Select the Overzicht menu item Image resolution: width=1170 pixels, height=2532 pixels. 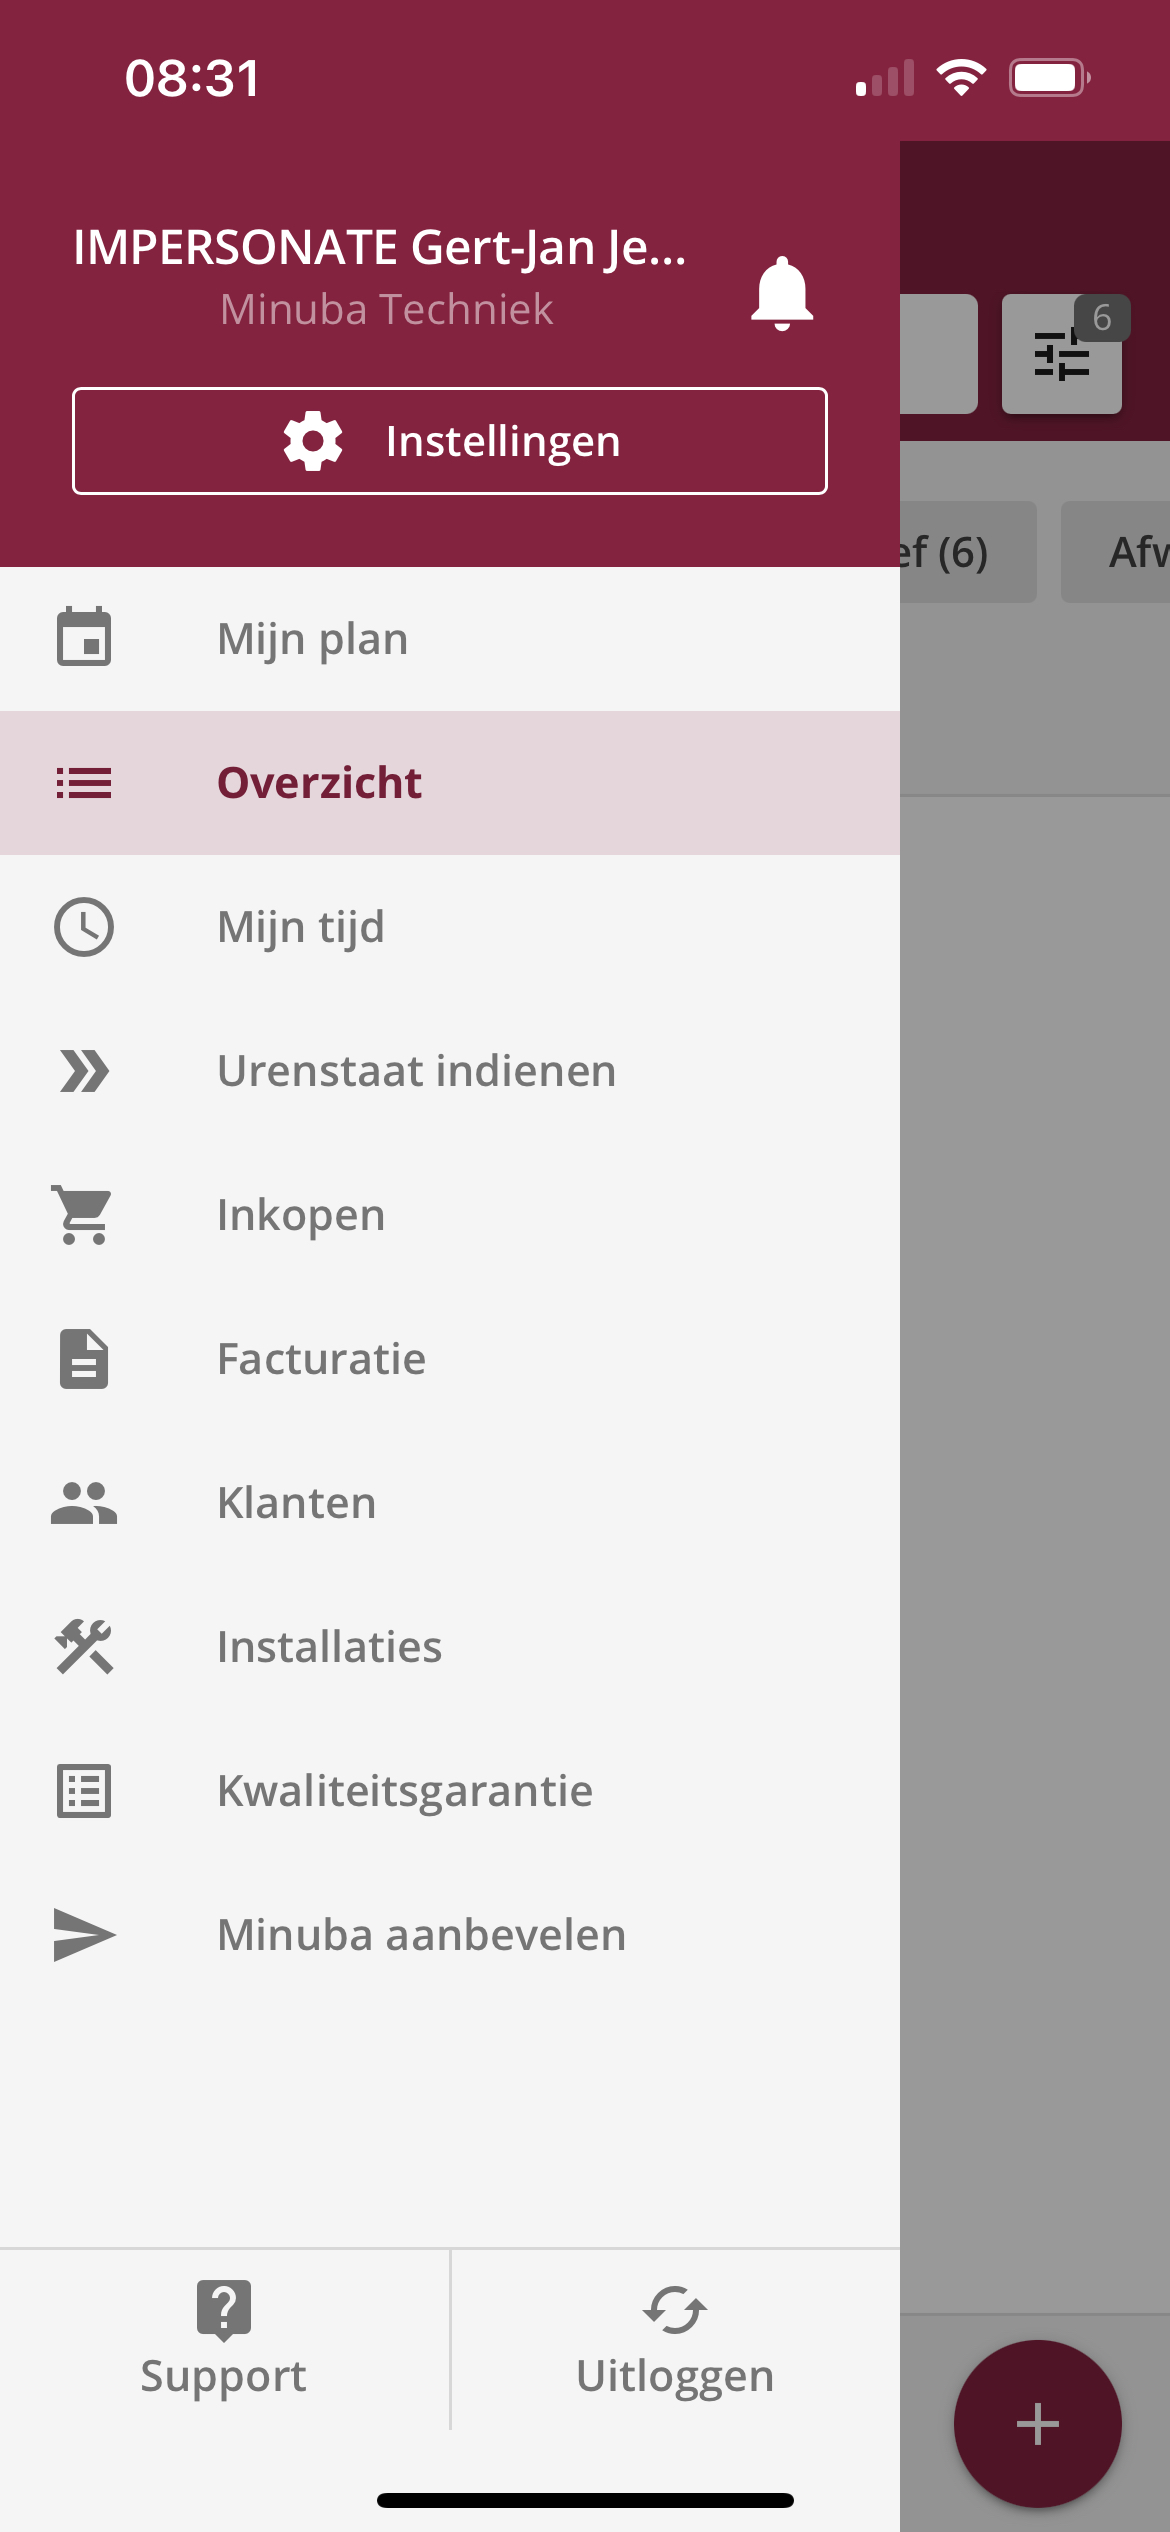(x=450, y=783)
